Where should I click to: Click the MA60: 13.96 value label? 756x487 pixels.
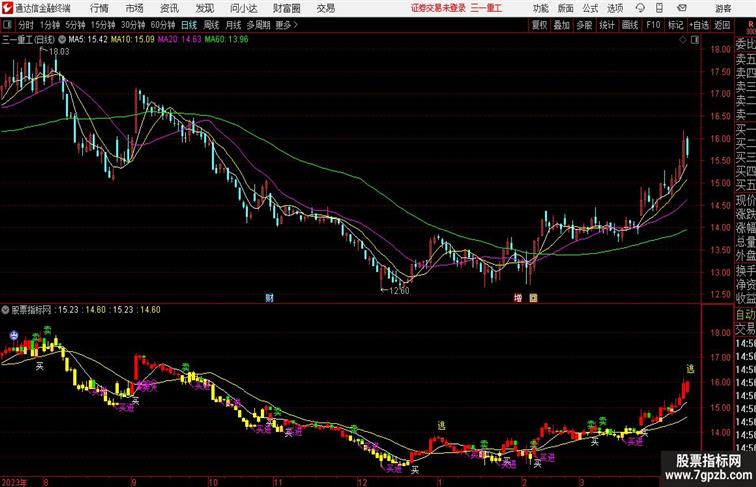(x=227, y=40)
